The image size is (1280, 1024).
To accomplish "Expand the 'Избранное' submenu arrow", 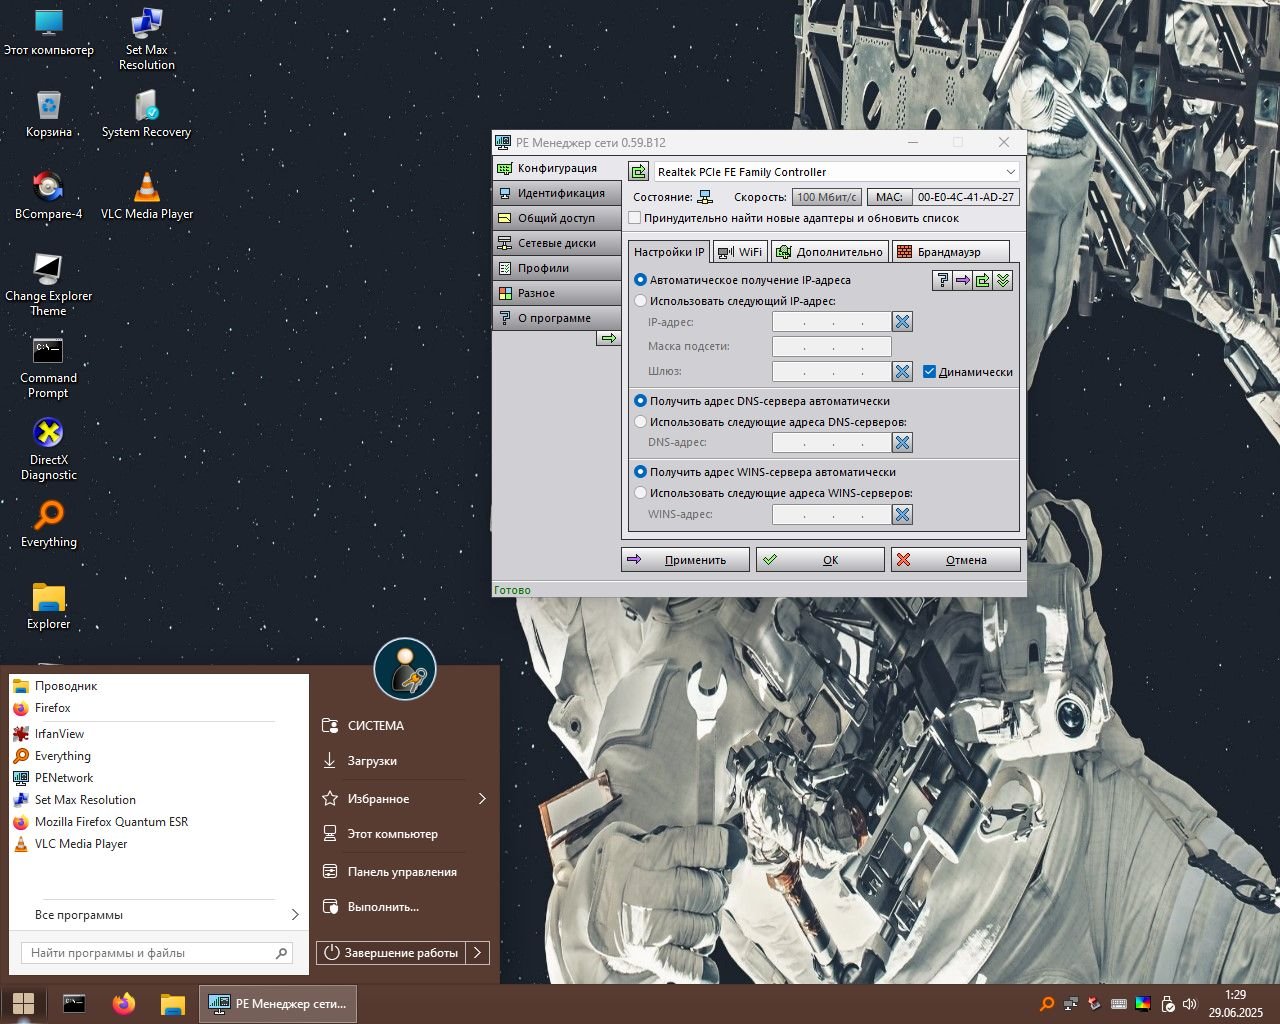I will click(482, 799).
